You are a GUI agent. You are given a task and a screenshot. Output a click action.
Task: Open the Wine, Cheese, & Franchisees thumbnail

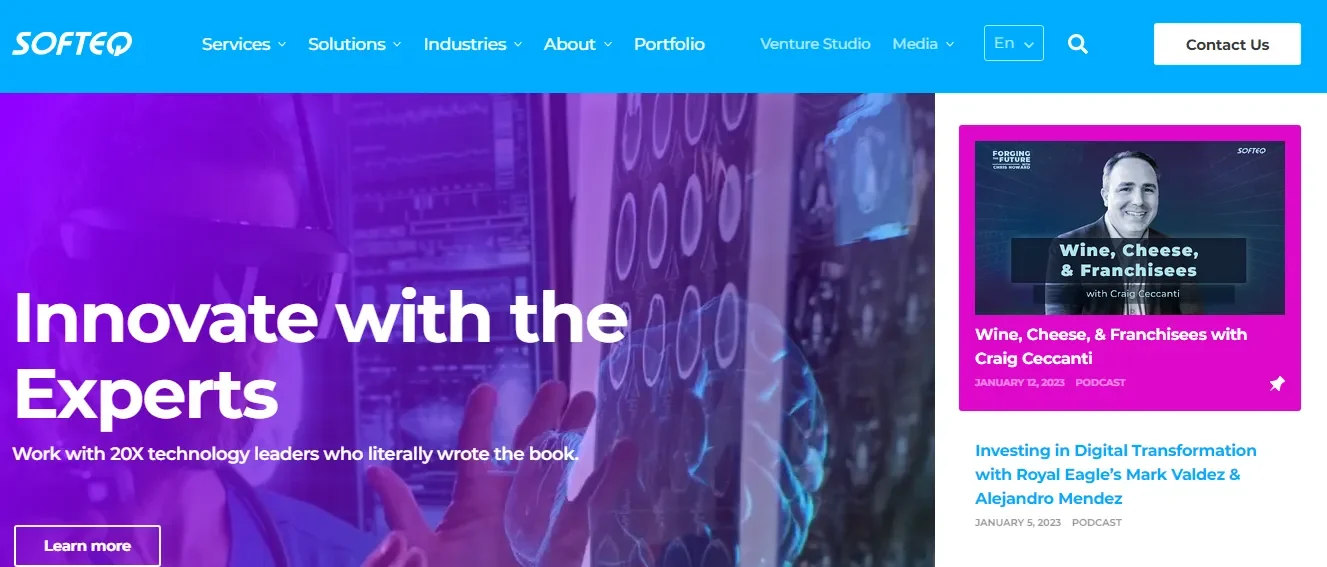pyautogui.click(x=1130, y=228)
